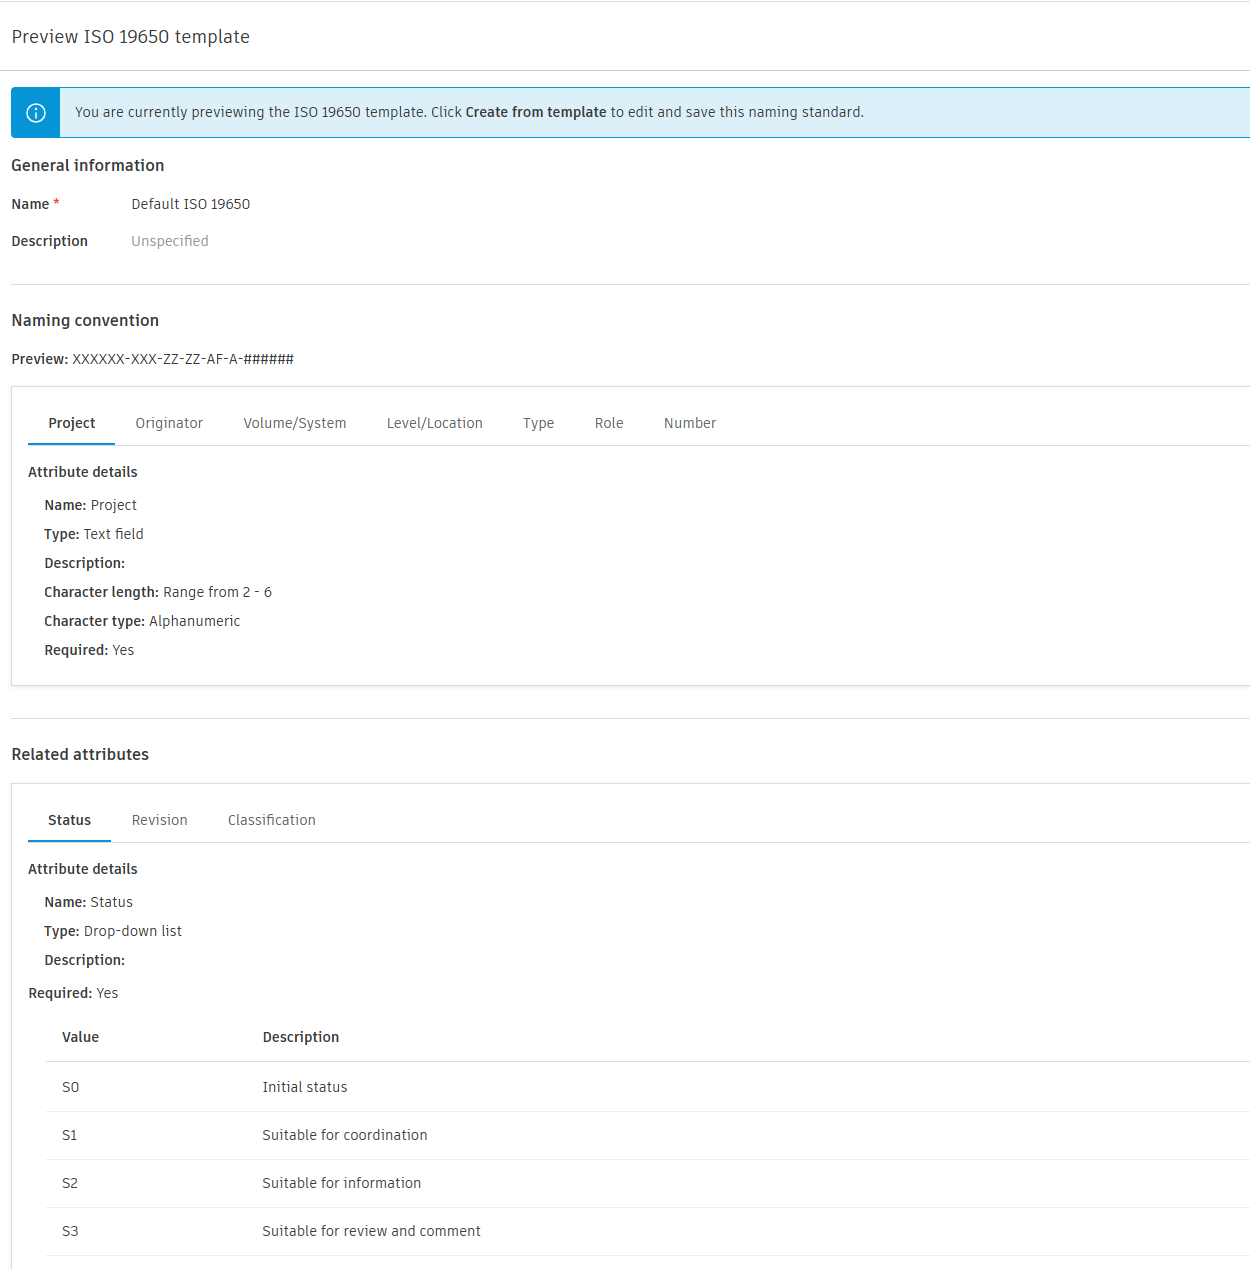This screenshot has height=1269, width=1250.
Task: Open the Volume/System attribute tab
Action: click(x=294, y=422)
